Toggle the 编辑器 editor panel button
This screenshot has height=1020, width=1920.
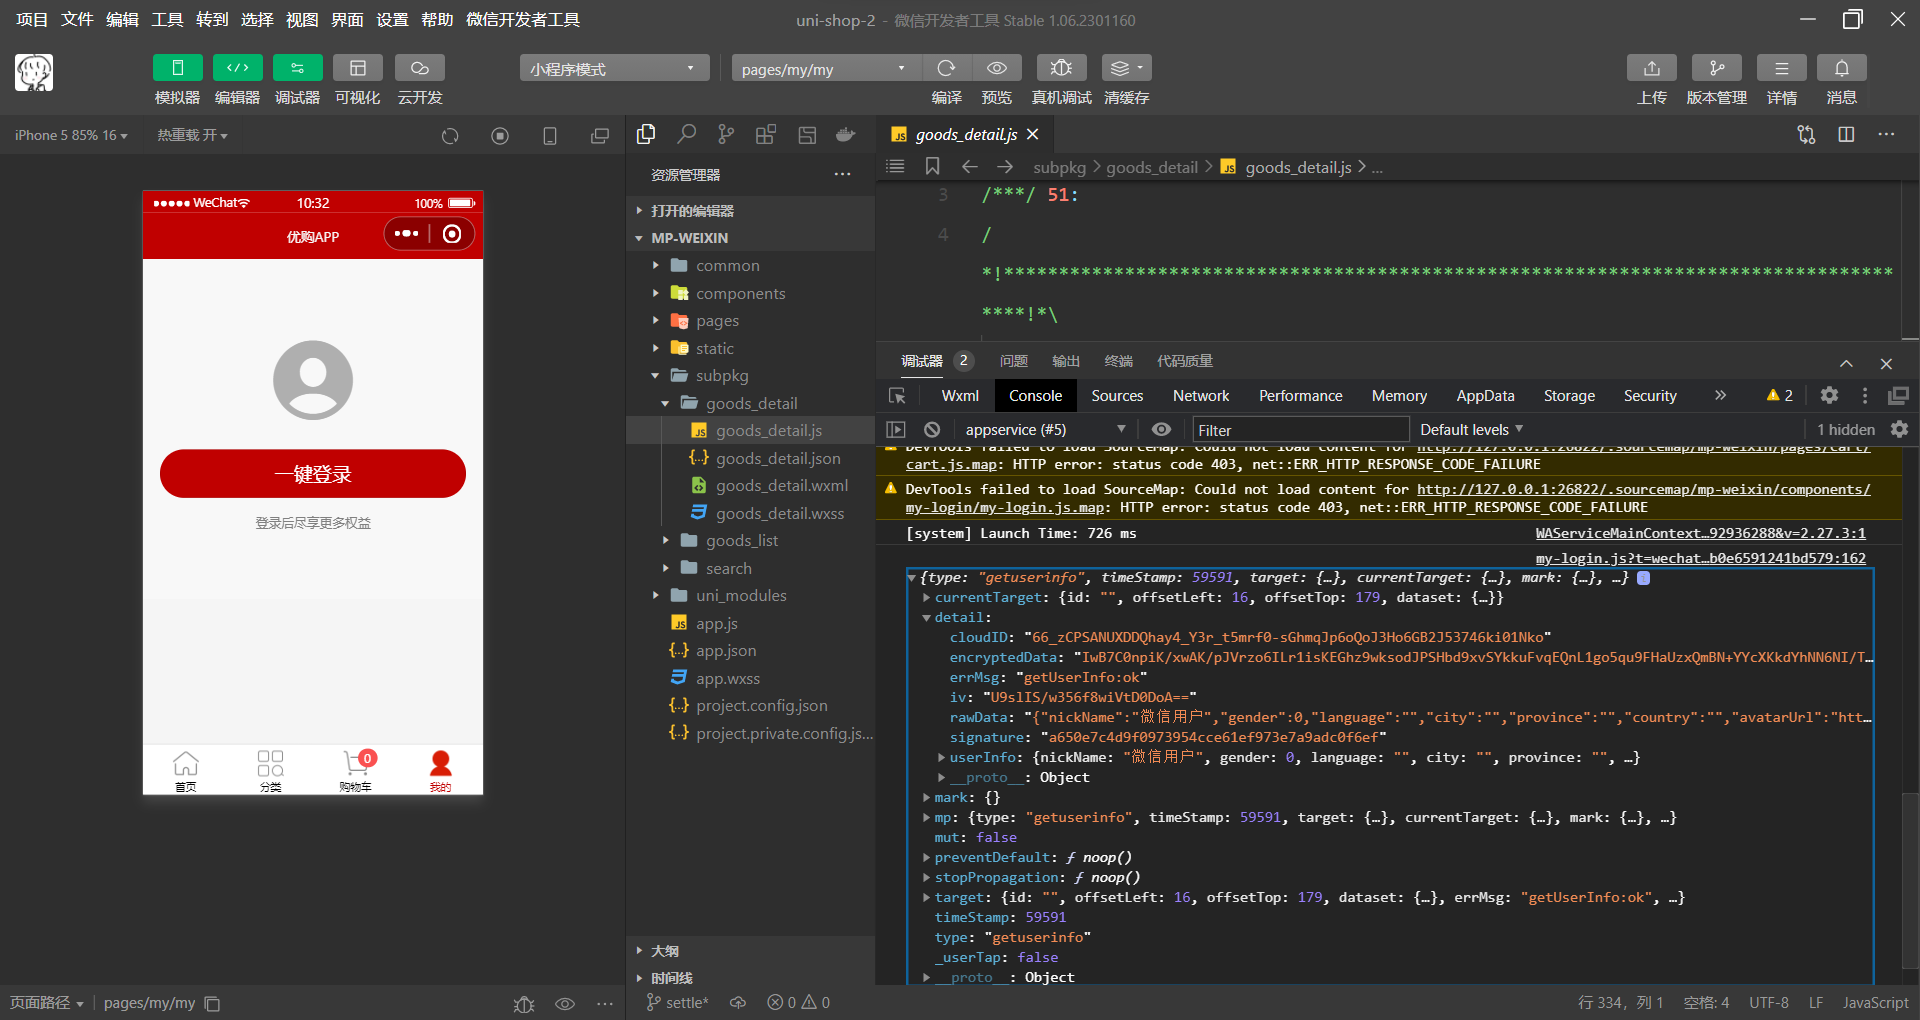click(237, 68)
